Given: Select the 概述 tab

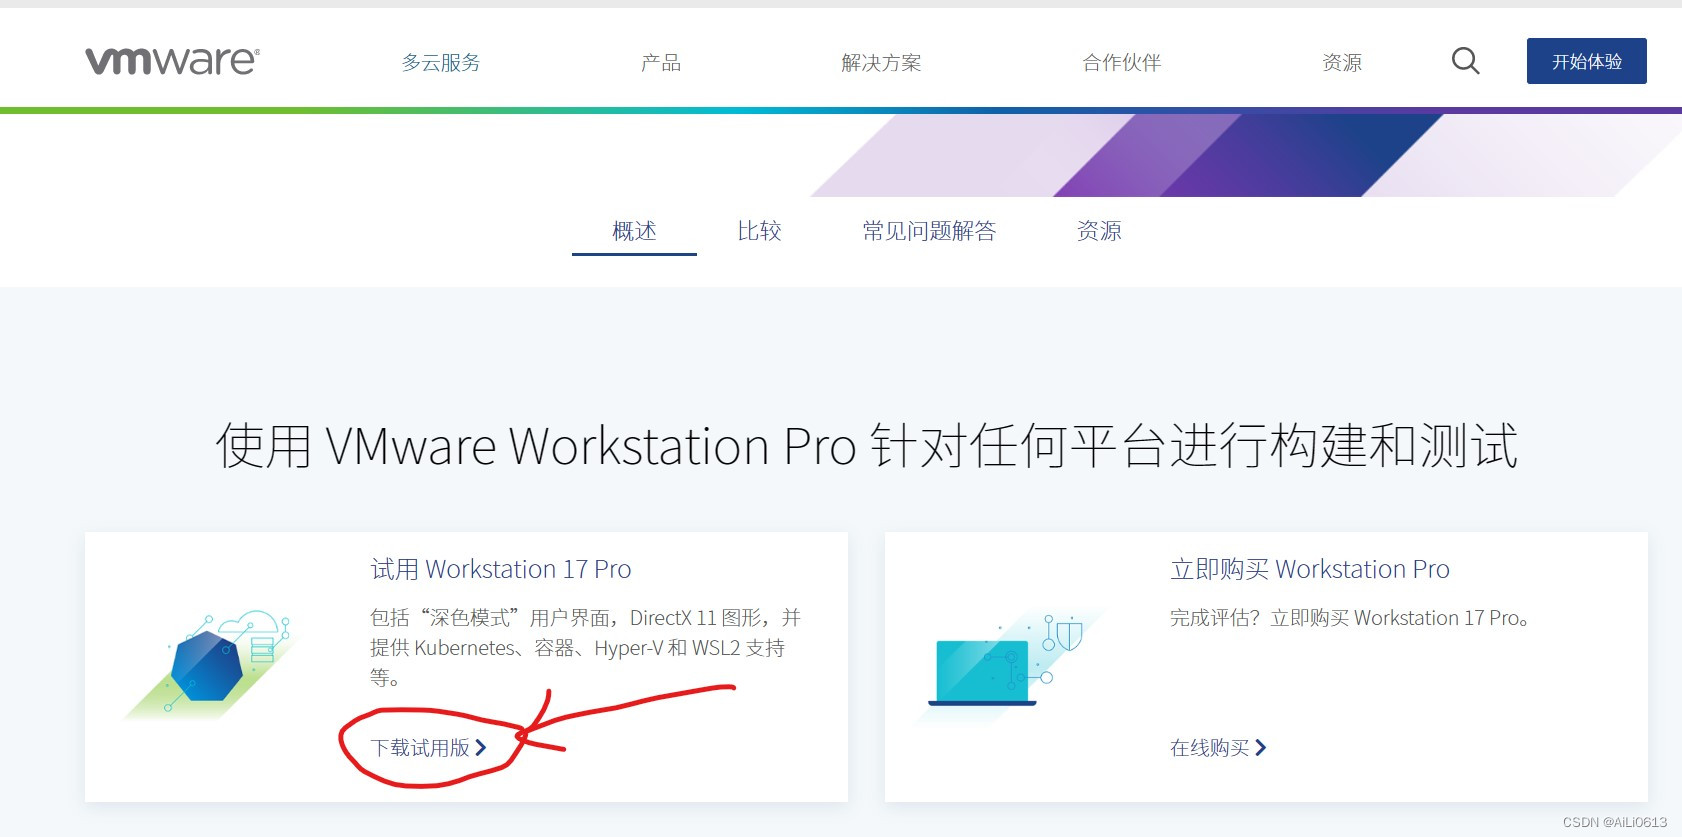Looking at the screenshot, I should click(x=634, y=231).
